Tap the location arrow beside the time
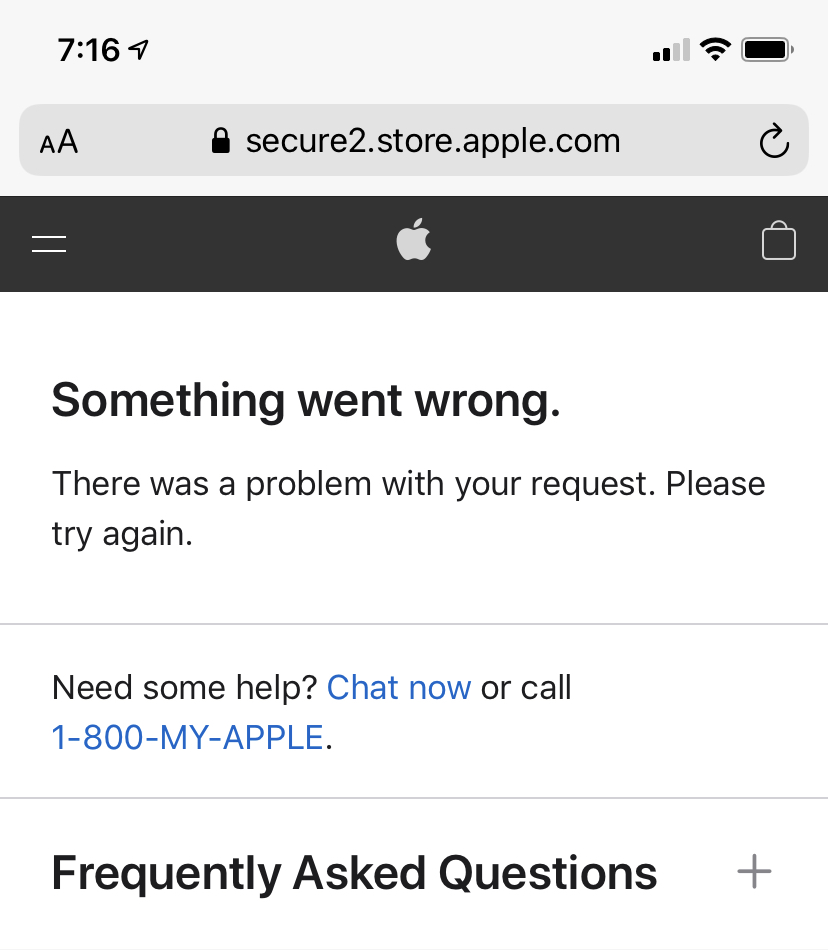 [x=140, y=49]
